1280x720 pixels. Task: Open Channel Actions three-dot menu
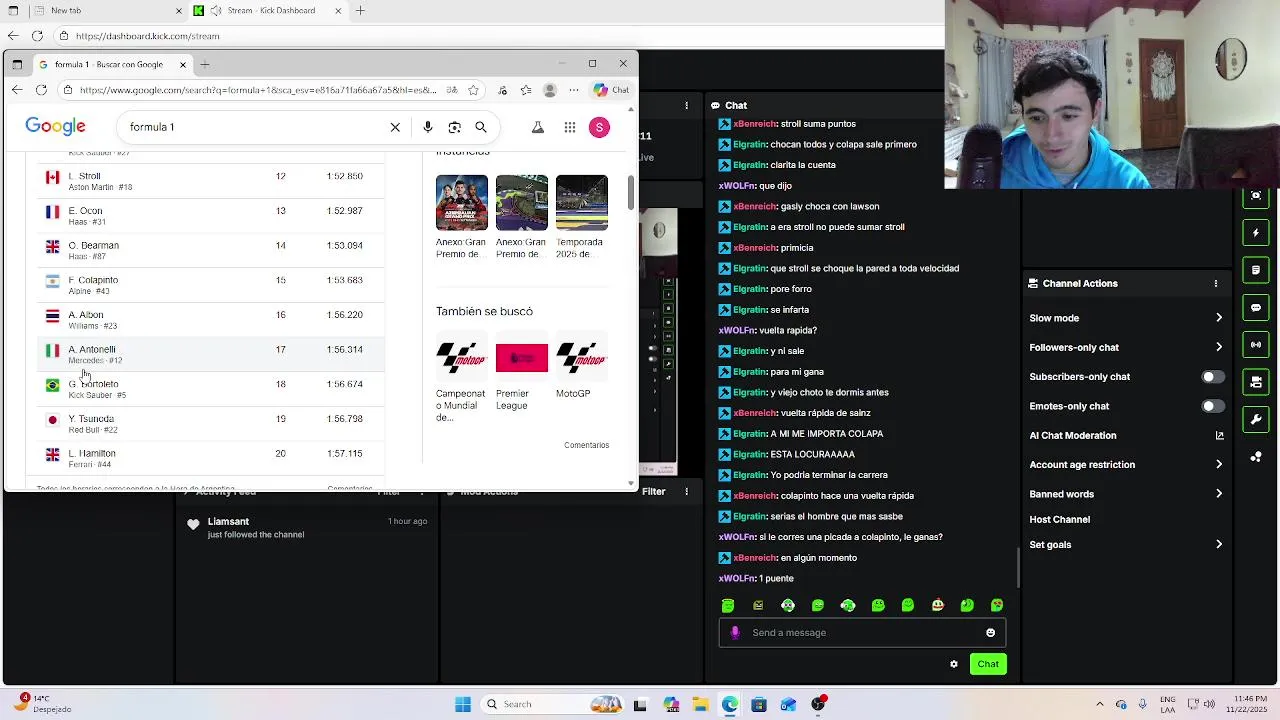click(x=1216, y=284)
